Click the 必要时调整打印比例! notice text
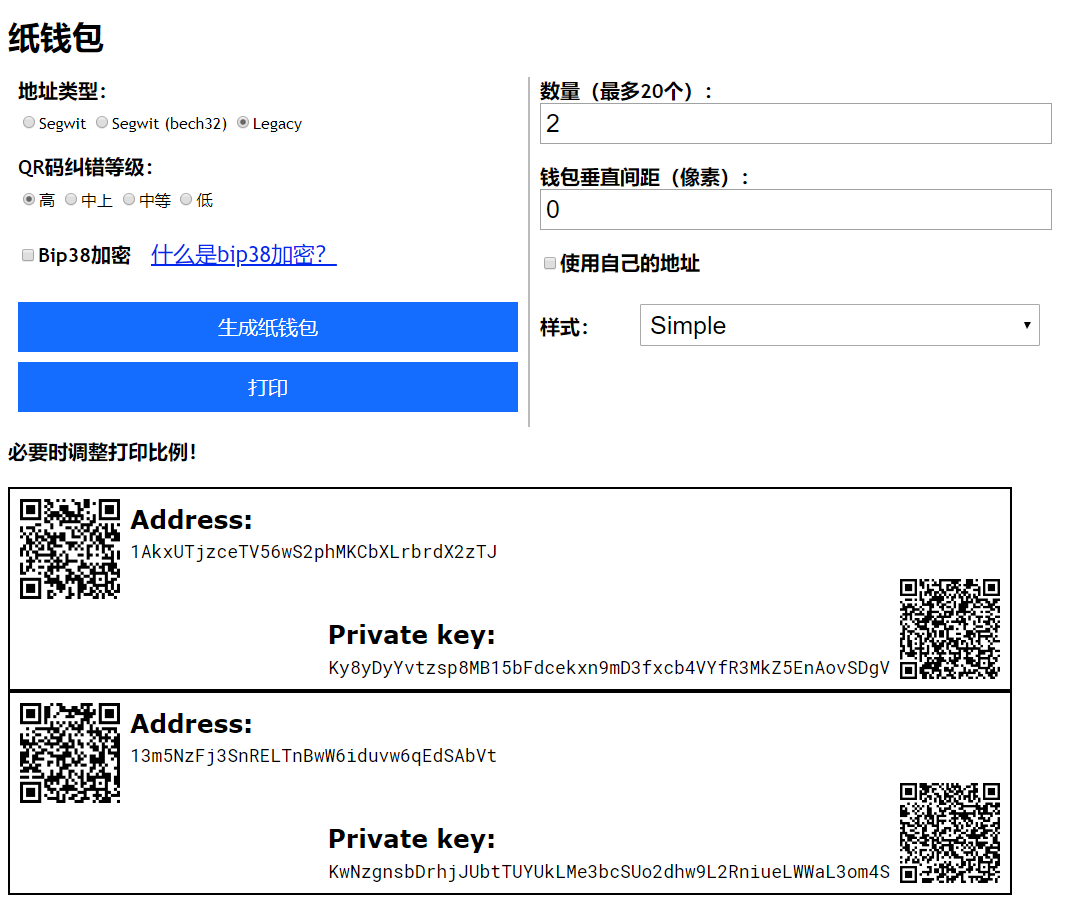The width and height of the screenshot is (1067, 911). [103, 452]
